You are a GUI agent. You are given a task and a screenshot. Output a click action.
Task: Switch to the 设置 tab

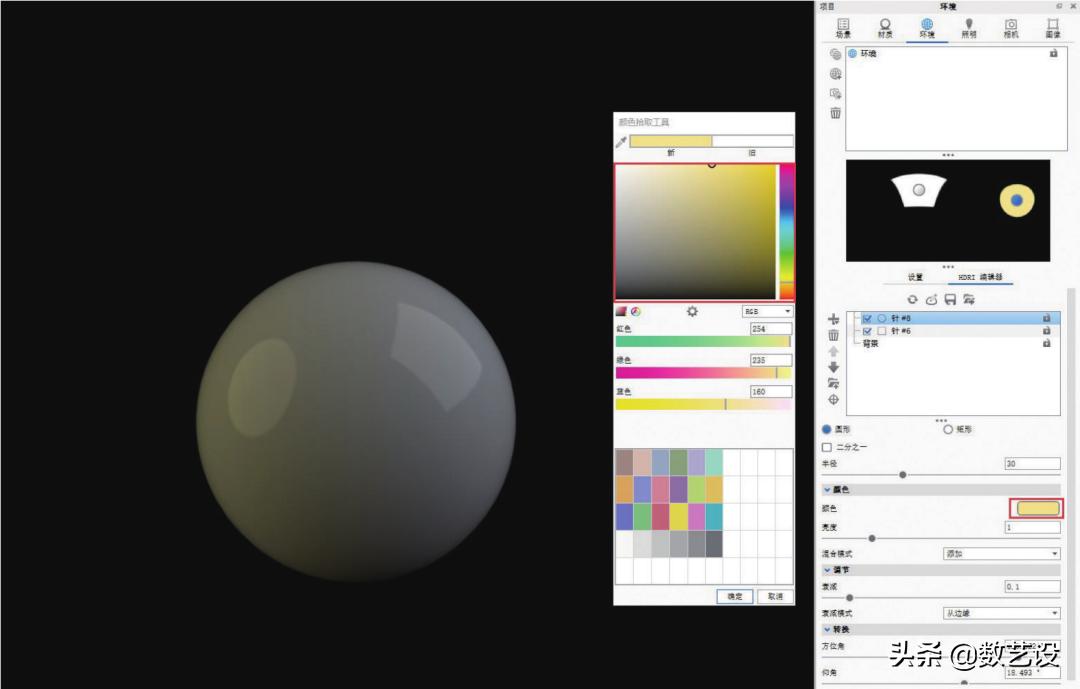click(915, 277)
